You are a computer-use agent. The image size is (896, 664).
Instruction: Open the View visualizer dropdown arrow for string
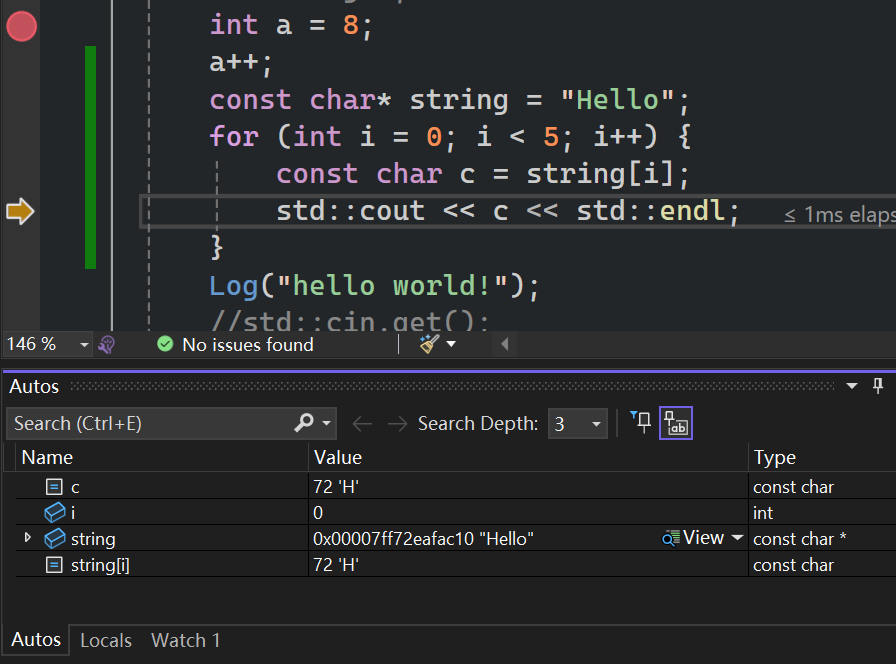click(x=738, y=539)
